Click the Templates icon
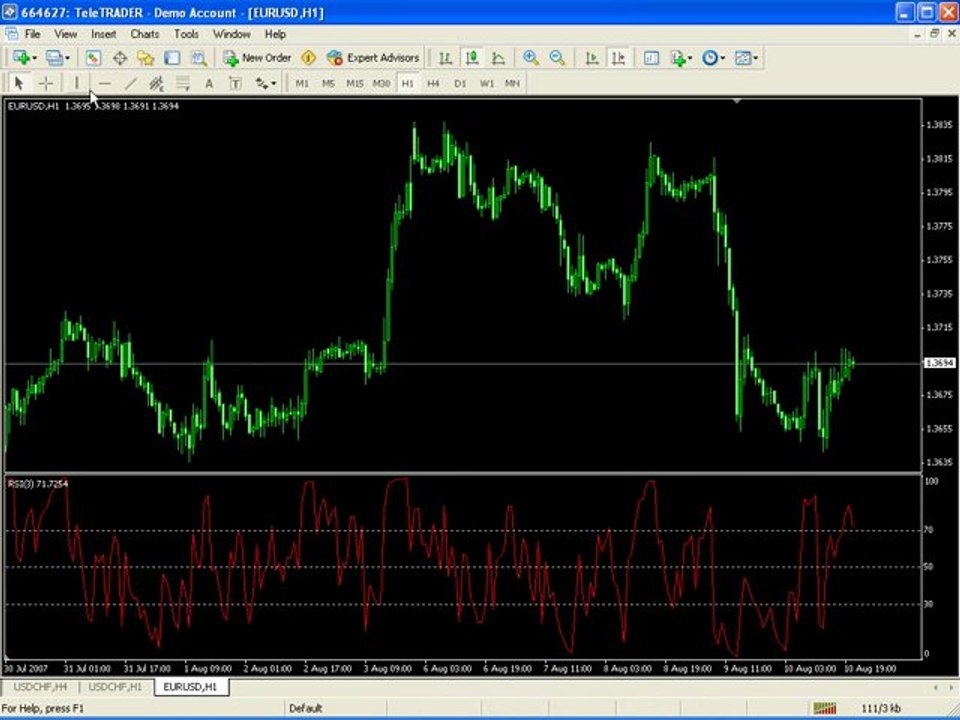Image resolution: width=960 pixels, height=720 pixels. point(742,58)
